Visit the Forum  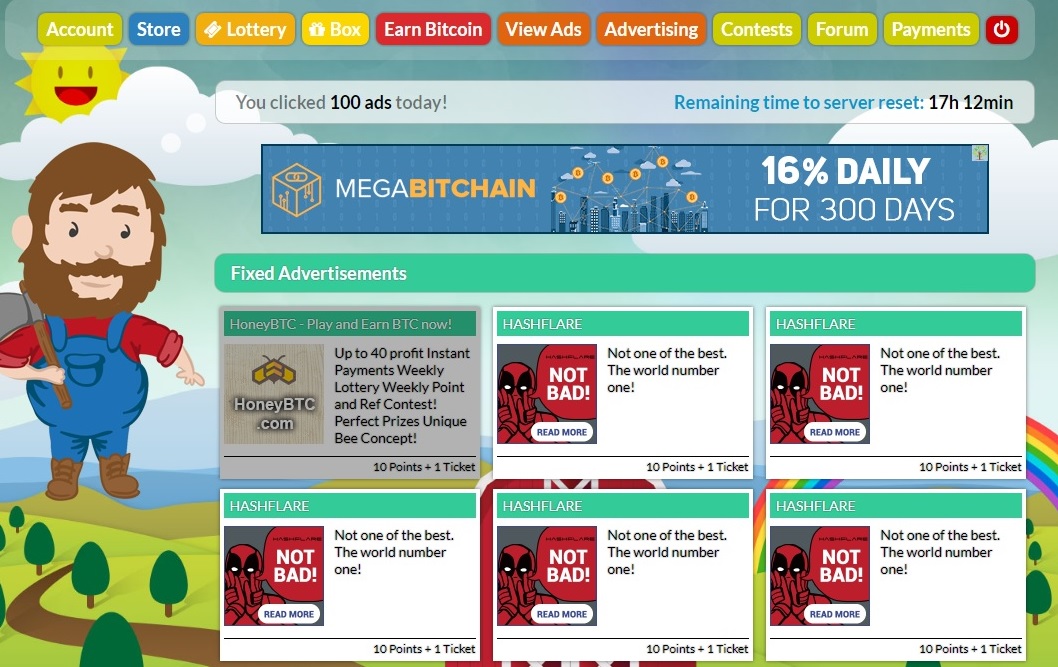coord(842,30)
